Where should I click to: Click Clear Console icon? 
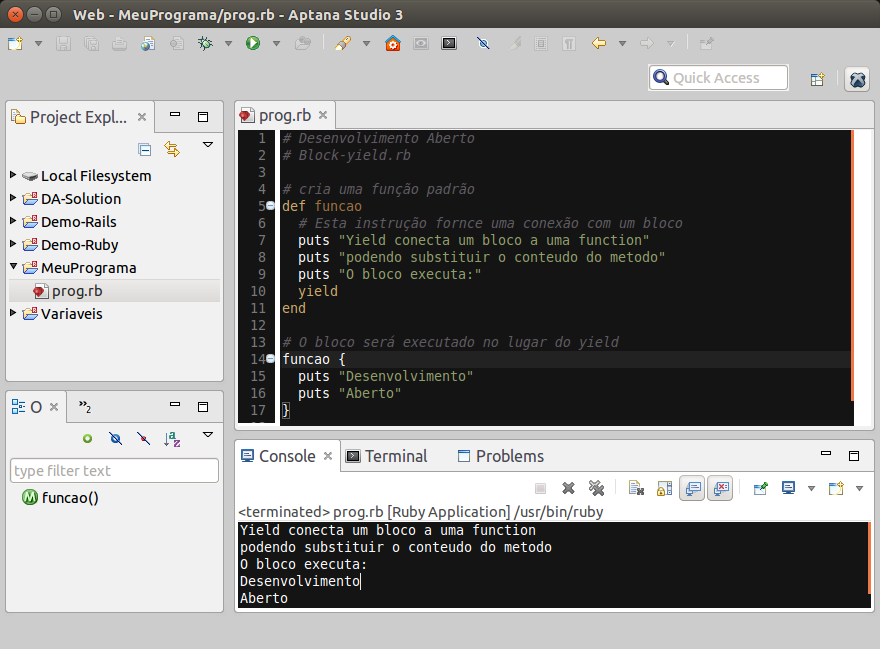pos(636,488)
